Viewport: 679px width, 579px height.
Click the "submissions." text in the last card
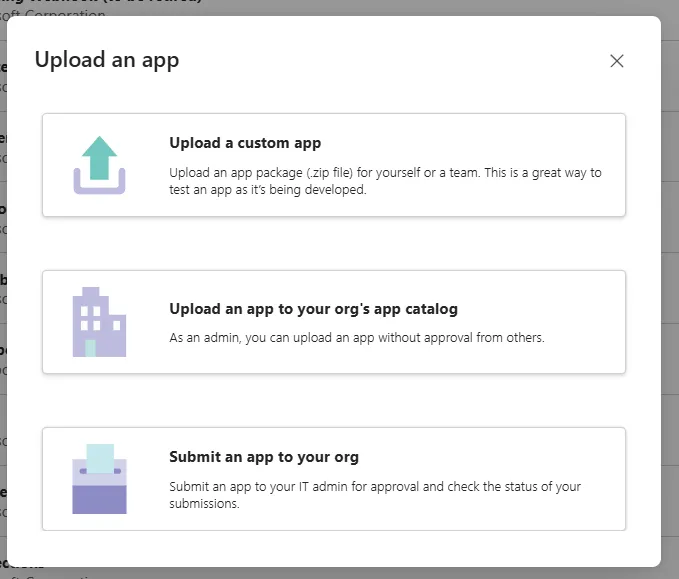(204, 504)
